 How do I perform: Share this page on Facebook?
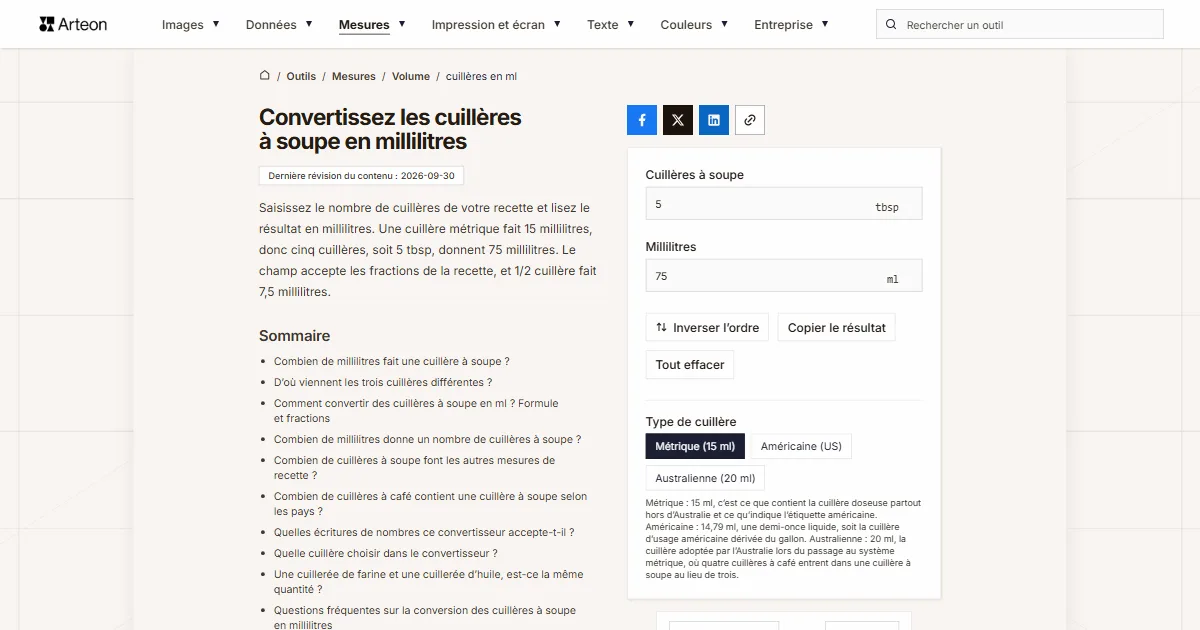click(642, 120)
